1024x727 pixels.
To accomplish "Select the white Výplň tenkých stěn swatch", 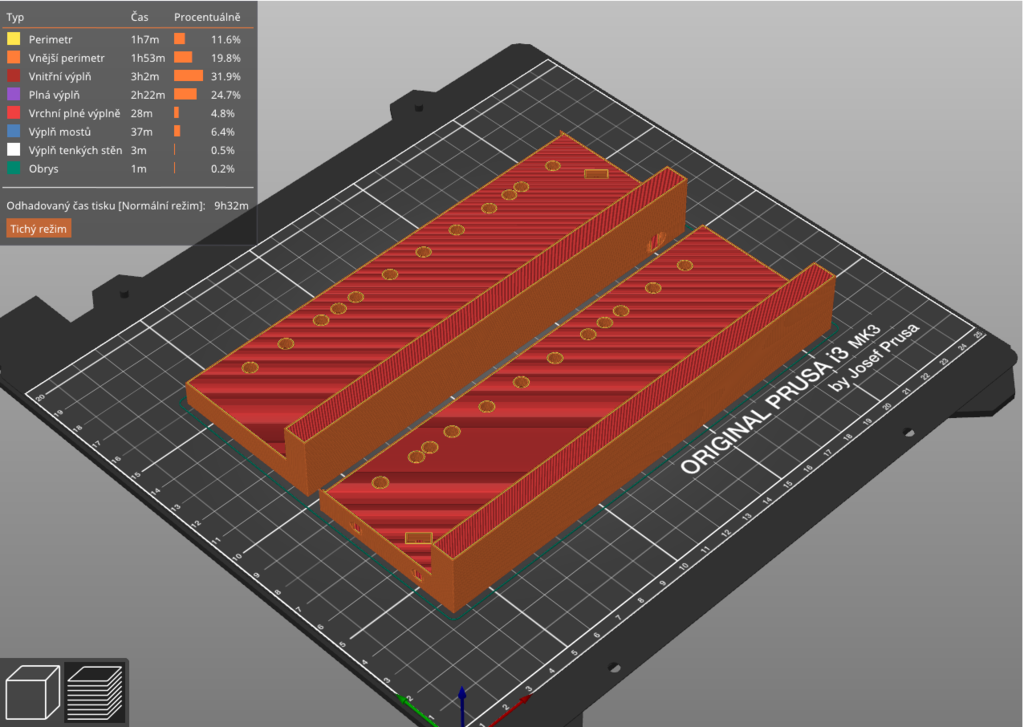I will point(14,150).
